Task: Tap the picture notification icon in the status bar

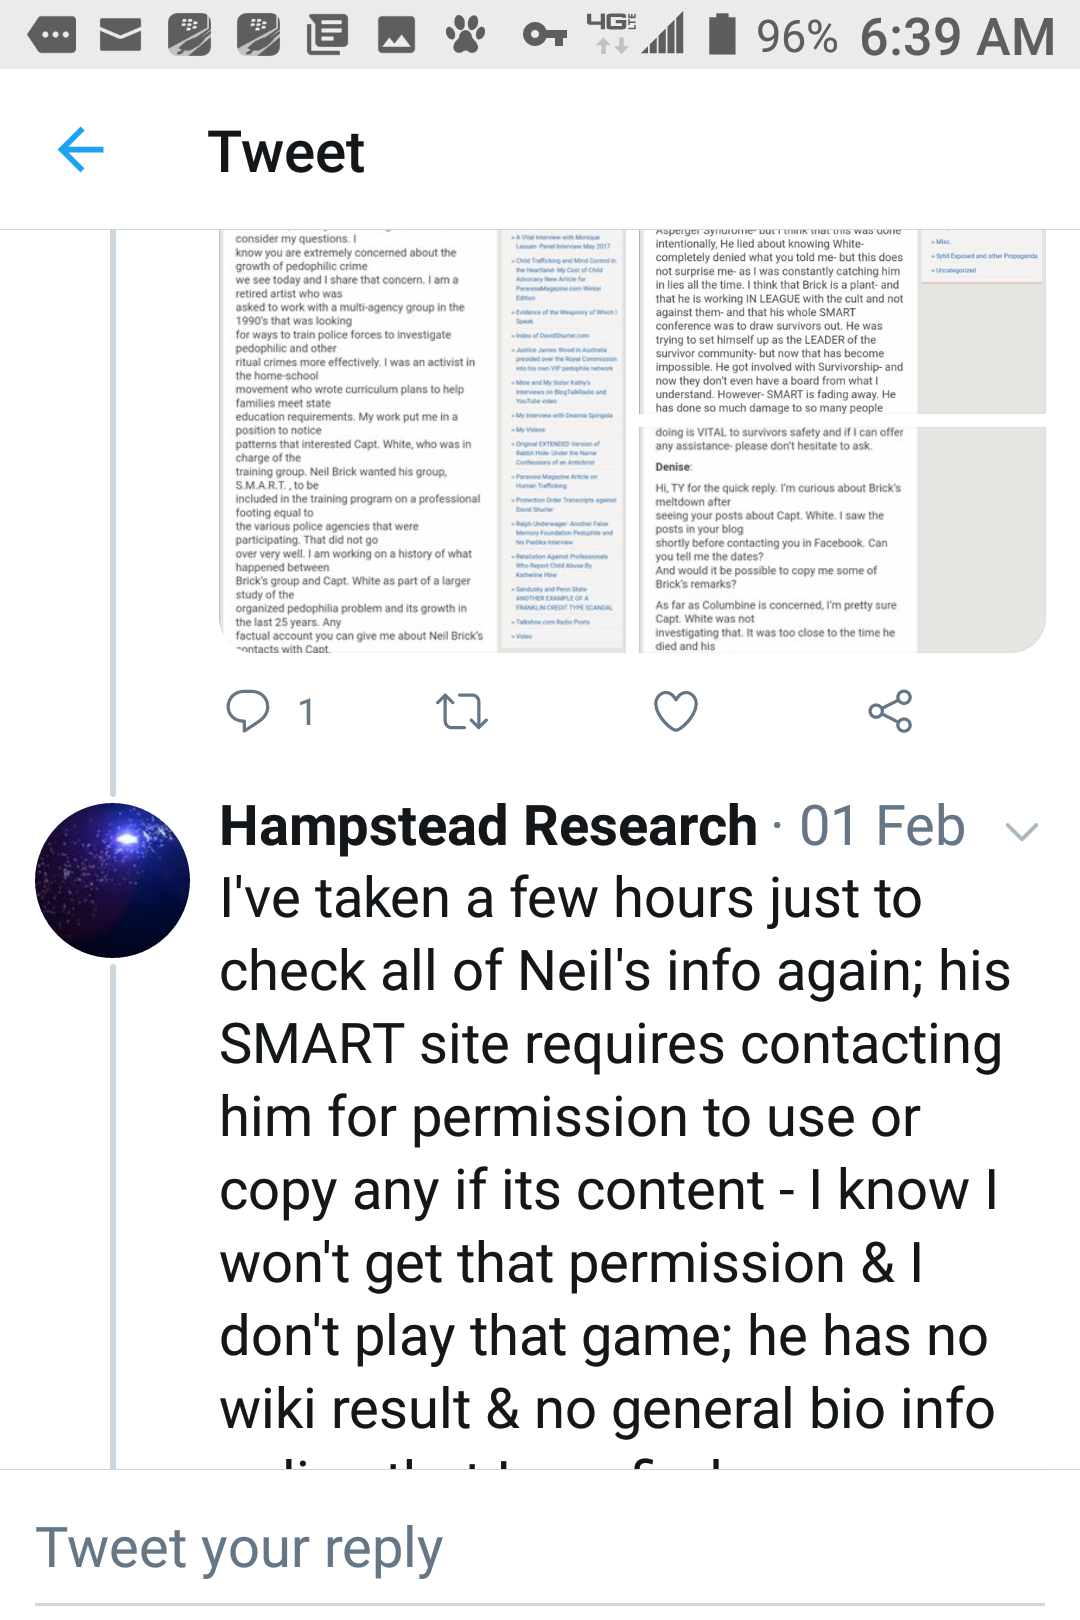Action: (396, 36)
